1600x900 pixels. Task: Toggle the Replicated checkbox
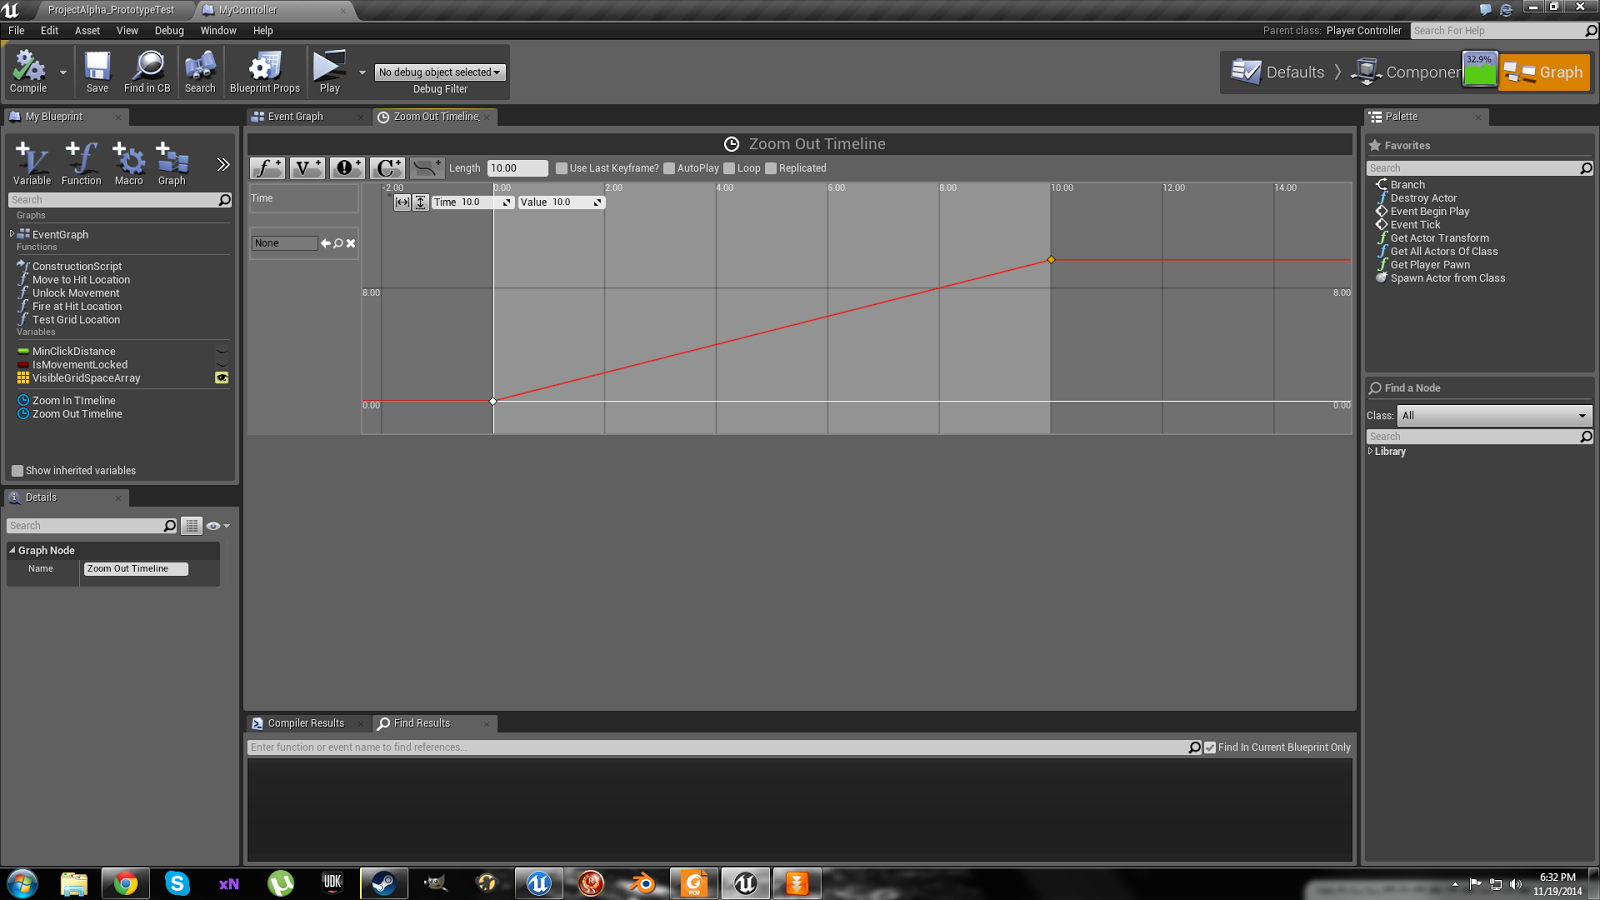click(771, 168)
